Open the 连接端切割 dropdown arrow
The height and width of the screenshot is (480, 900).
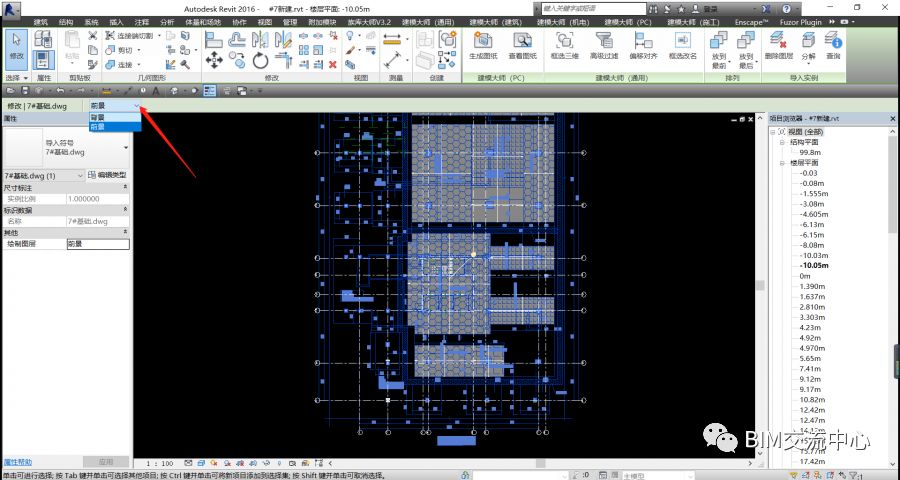(x=159, y=36)
